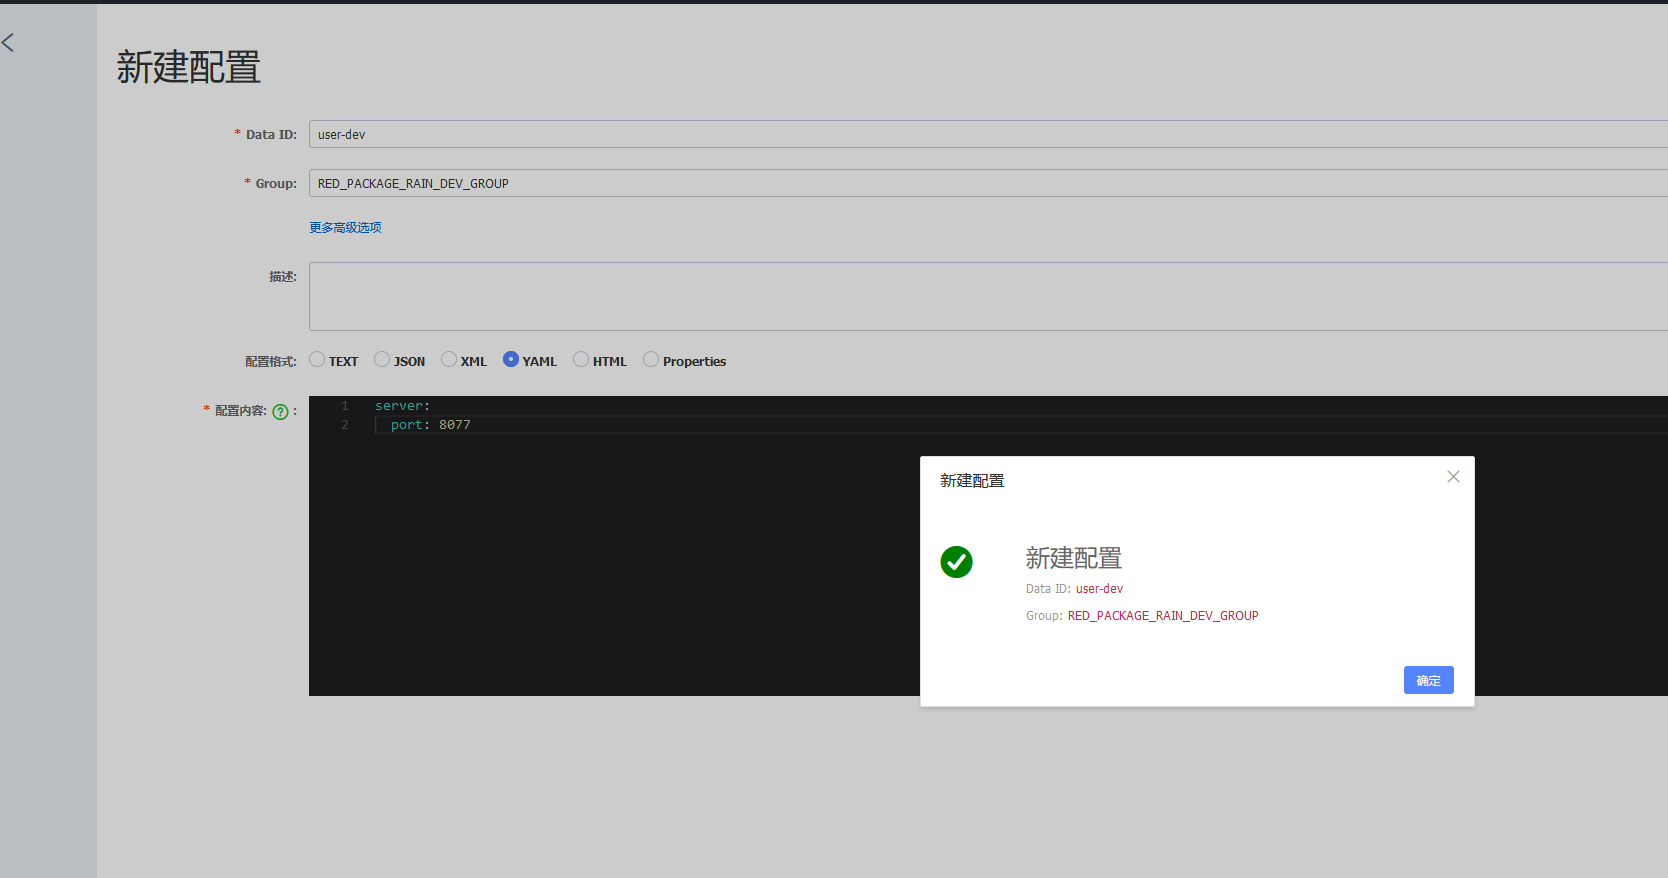
Task: Go back using the left arrow icon
Action: pos(8,42)
